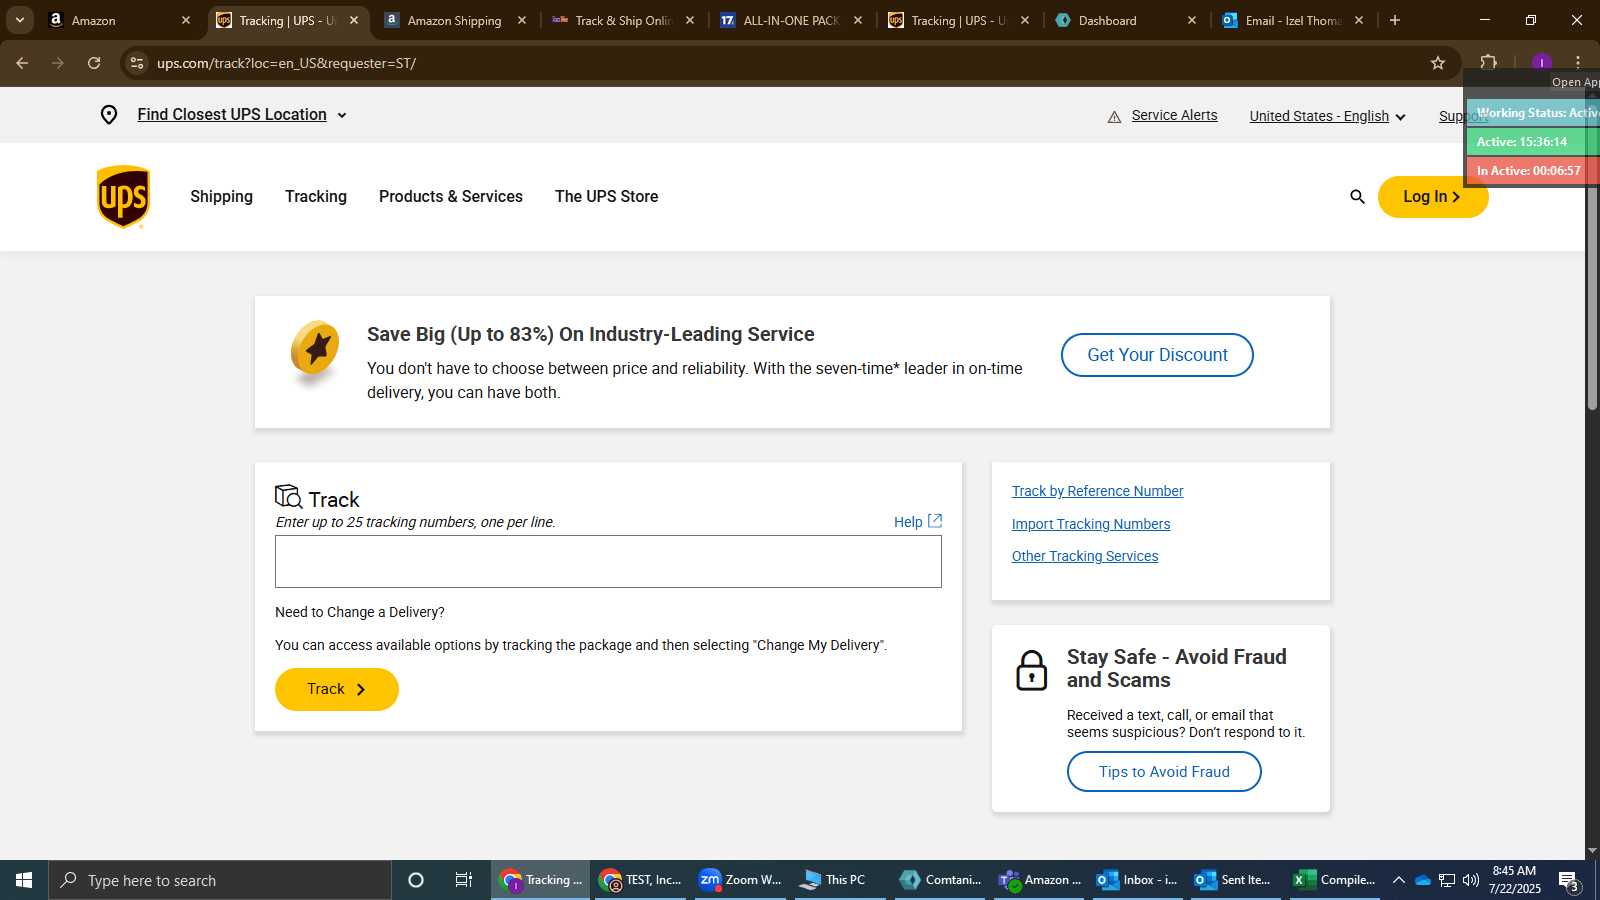
Task: Open Cortana circle icon on taskbar
Action: 416,880
